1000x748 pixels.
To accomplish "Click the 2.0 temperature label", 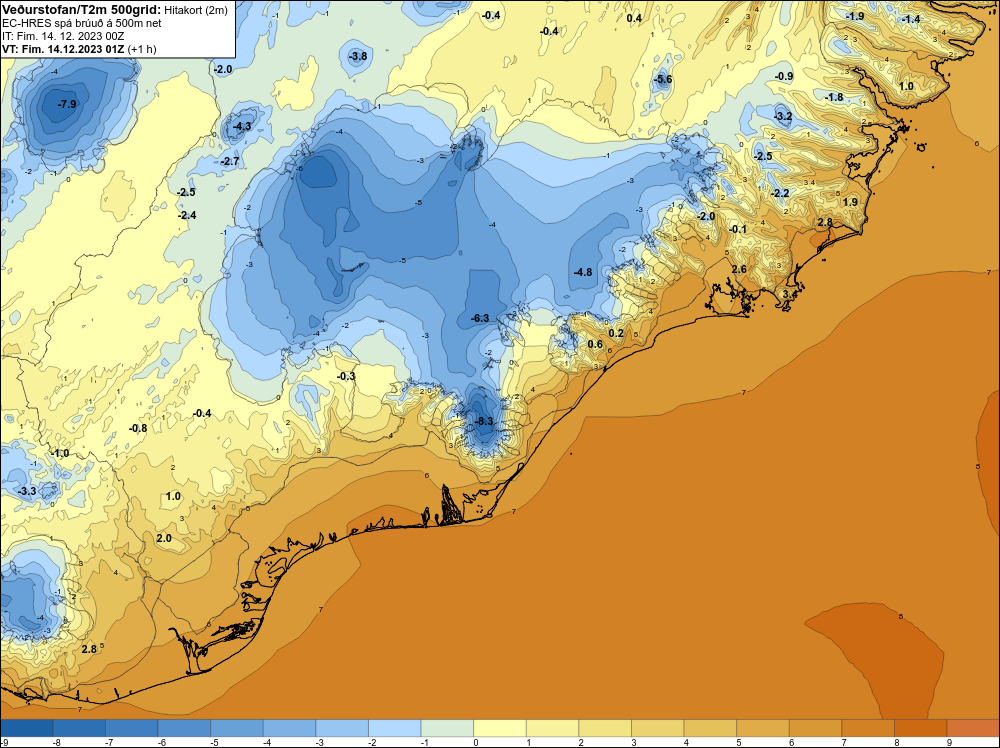I will (164, 538).
